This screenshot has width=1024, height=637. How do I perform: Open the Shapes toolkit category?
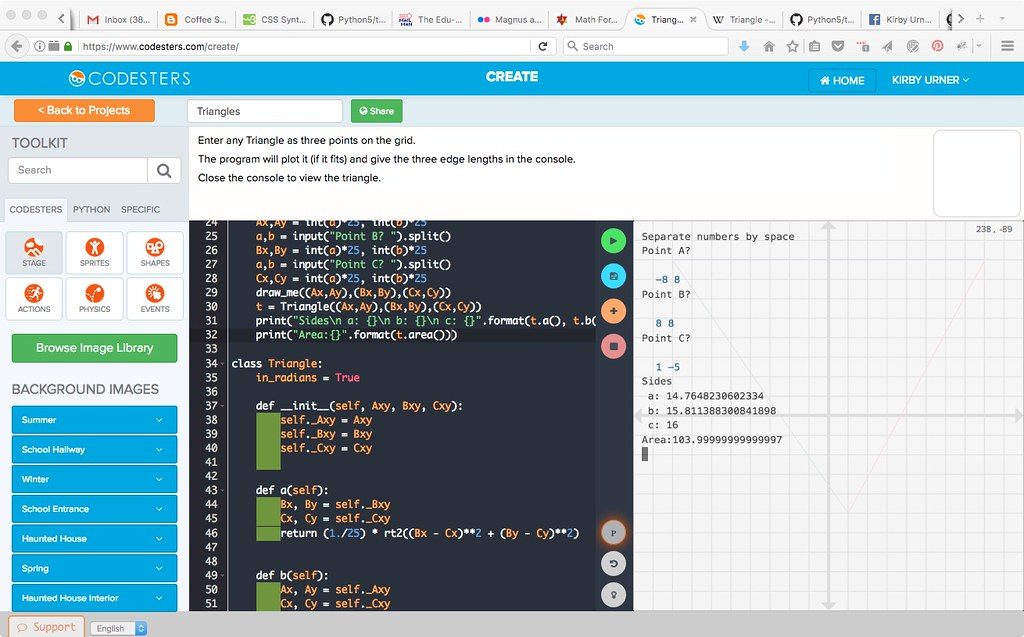(155, 252)
